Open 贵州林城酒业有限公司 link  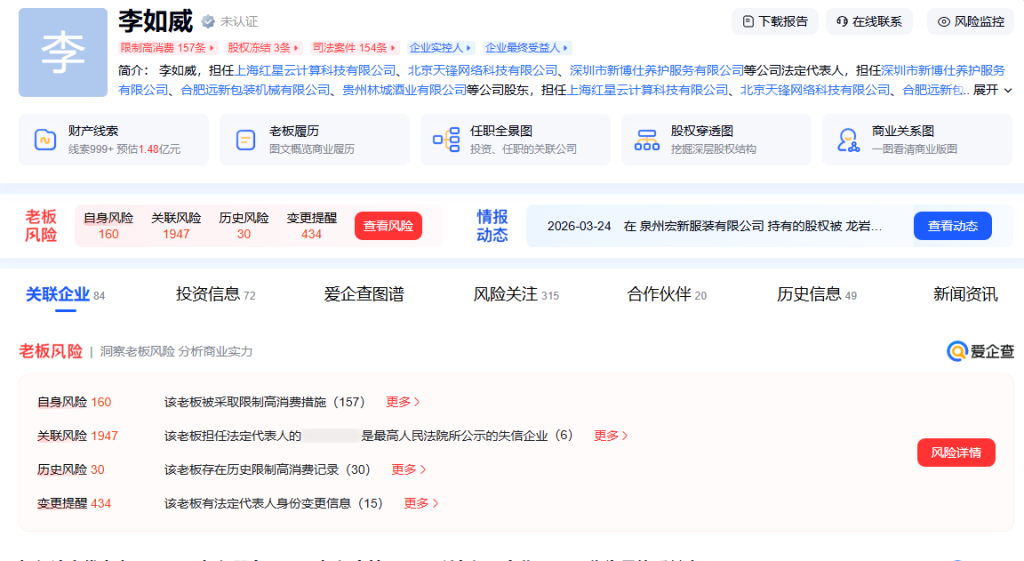(x=404, y=90)
